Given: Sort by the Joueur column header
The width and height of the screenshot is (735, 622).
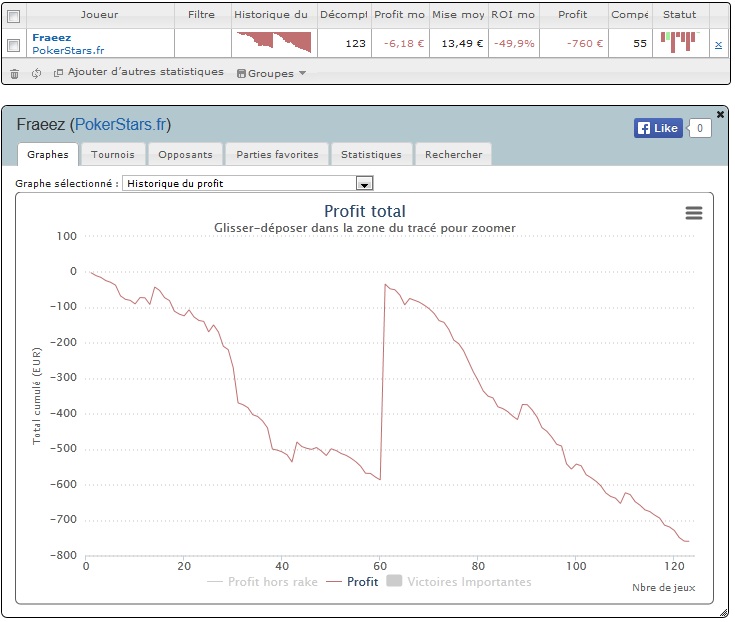Looking at the screenshot, I should 99,15.
